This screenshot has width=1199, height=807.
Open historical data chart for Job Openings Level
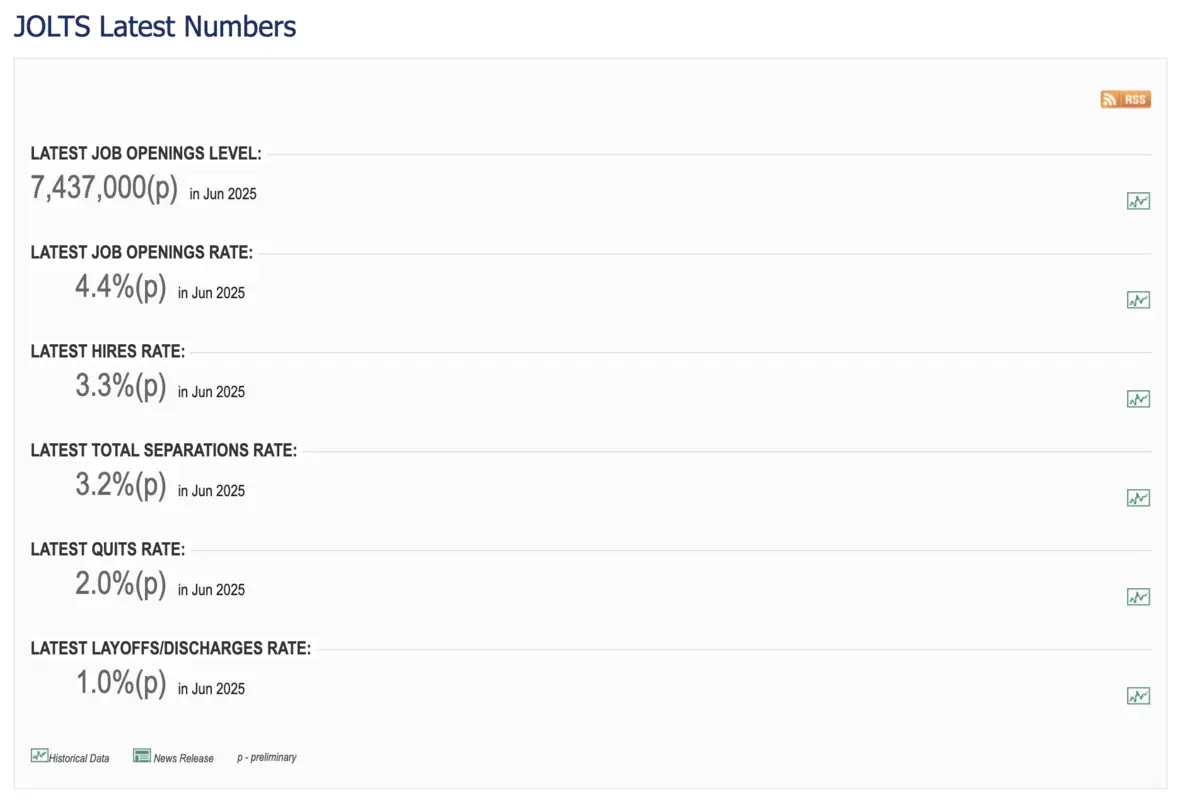point(1138,201)
